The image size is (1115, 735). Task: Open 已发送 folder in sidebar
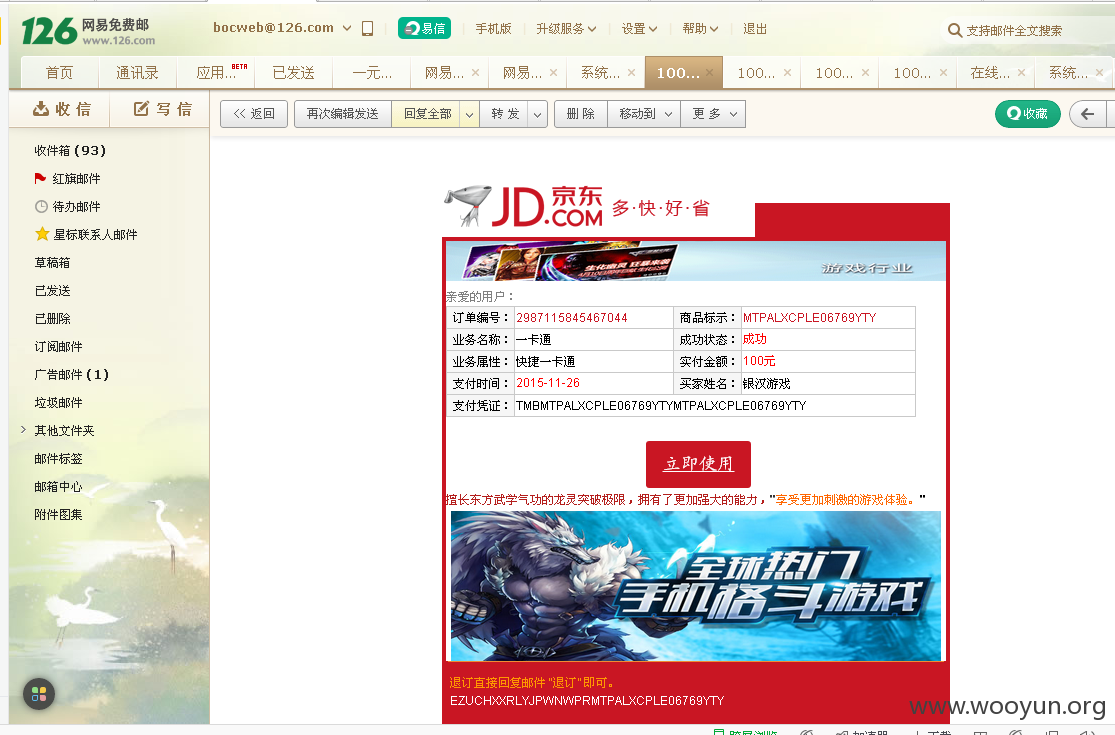(53, 291)
